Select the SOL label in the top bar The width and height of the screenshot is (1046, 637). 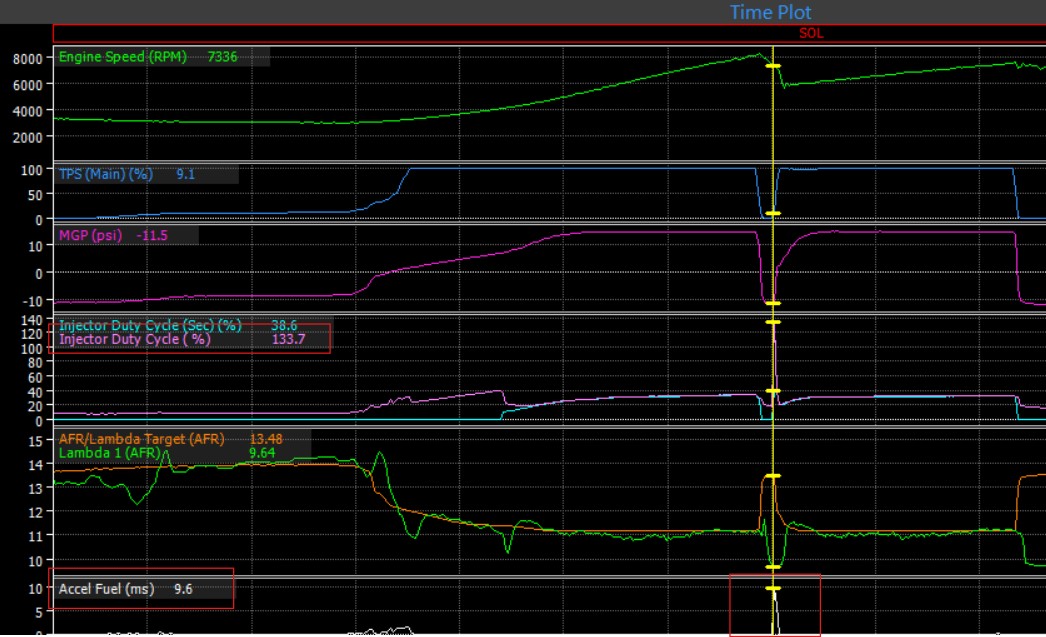pyautogui.click(x=811, y=33)
